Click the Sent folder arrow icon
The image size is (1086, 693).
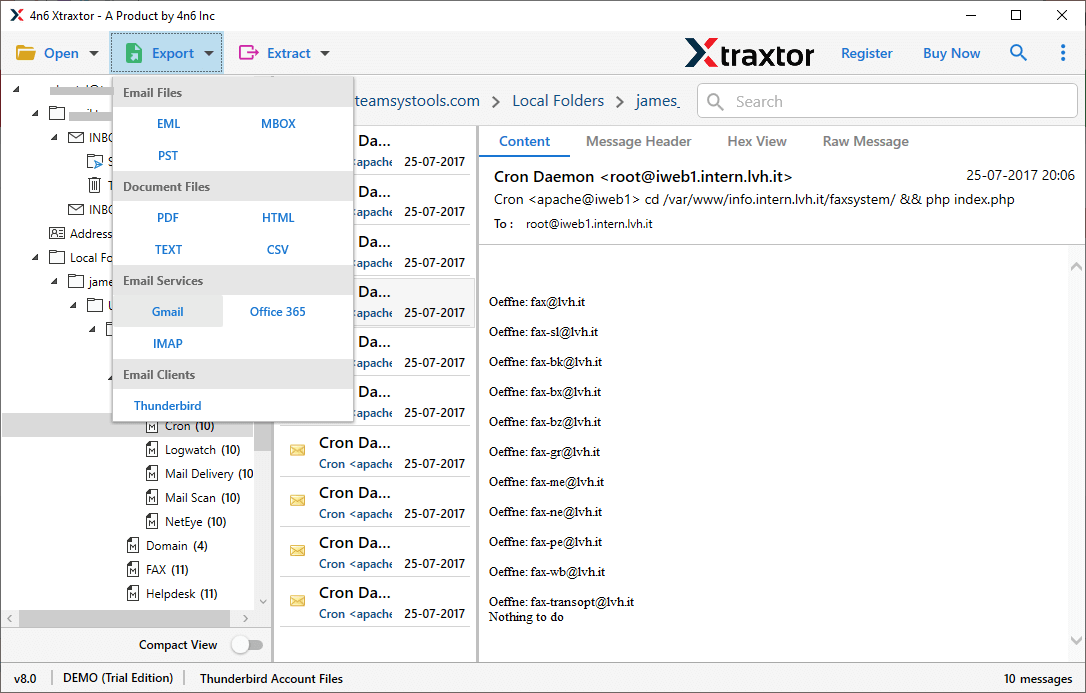[95, 162]
